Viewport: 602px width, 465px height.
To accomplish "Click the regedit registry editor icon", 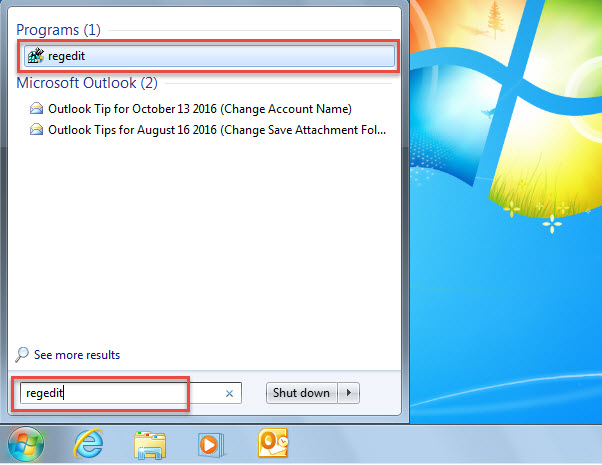I will (36, 56).
